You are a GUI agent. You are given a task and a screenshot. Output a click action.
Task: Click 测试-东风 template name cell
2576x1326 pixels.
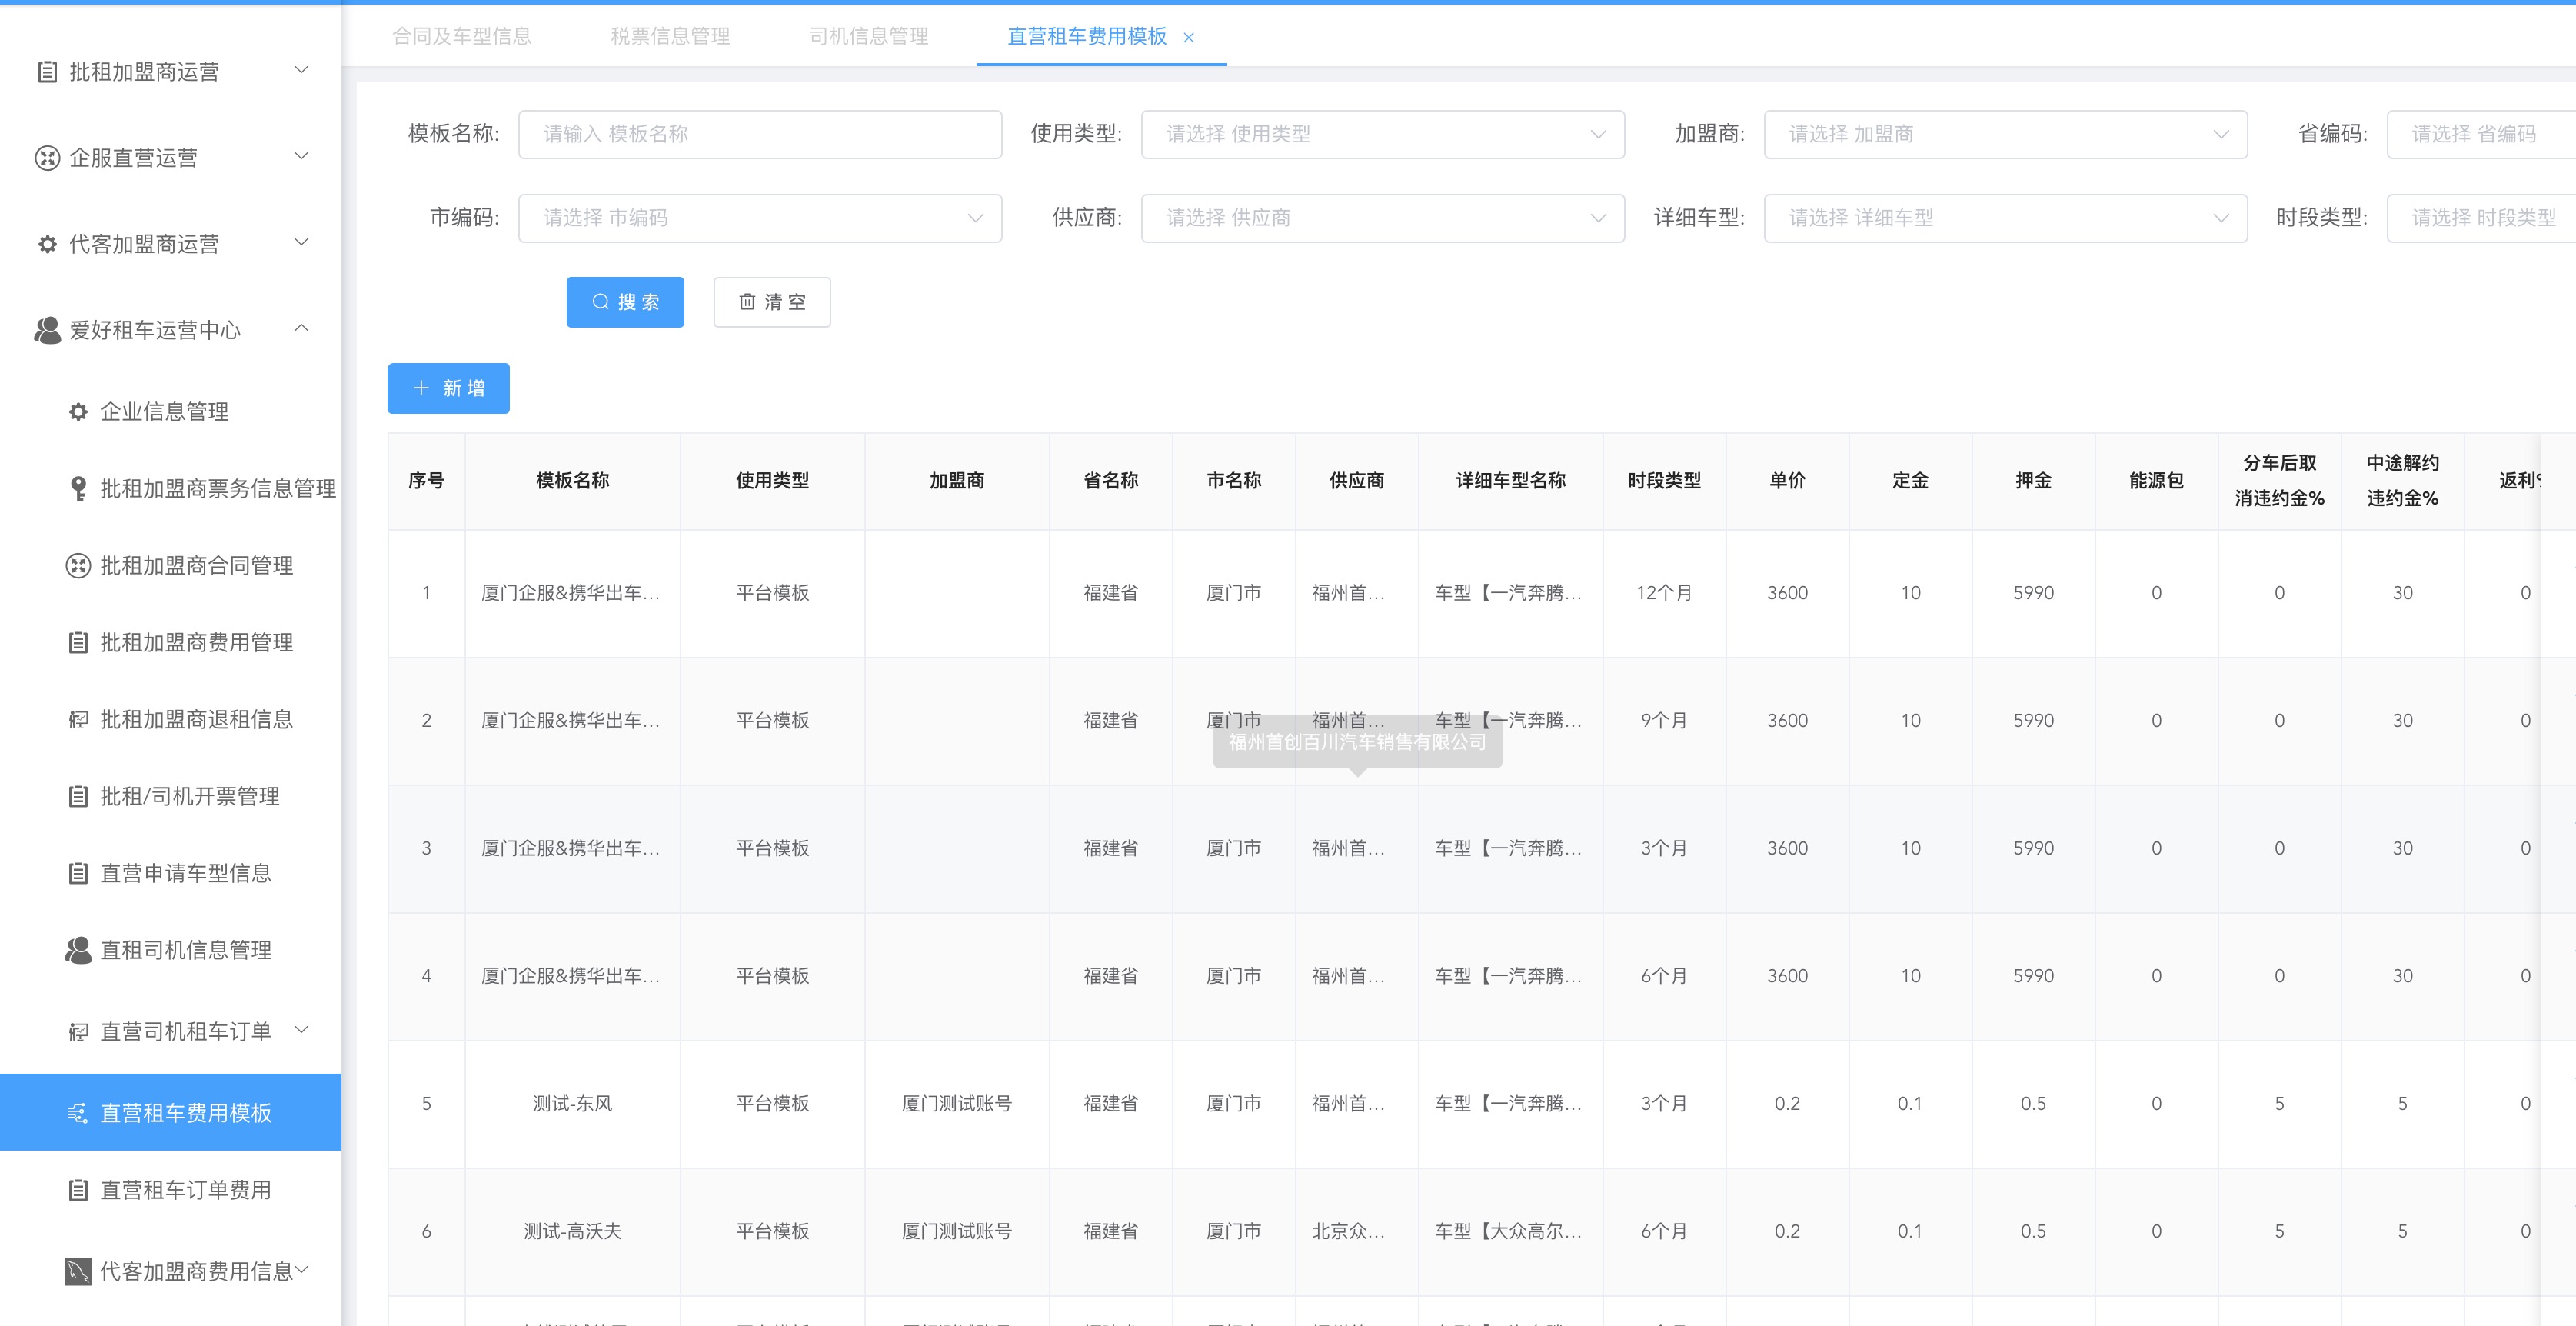click(572, 1104)
